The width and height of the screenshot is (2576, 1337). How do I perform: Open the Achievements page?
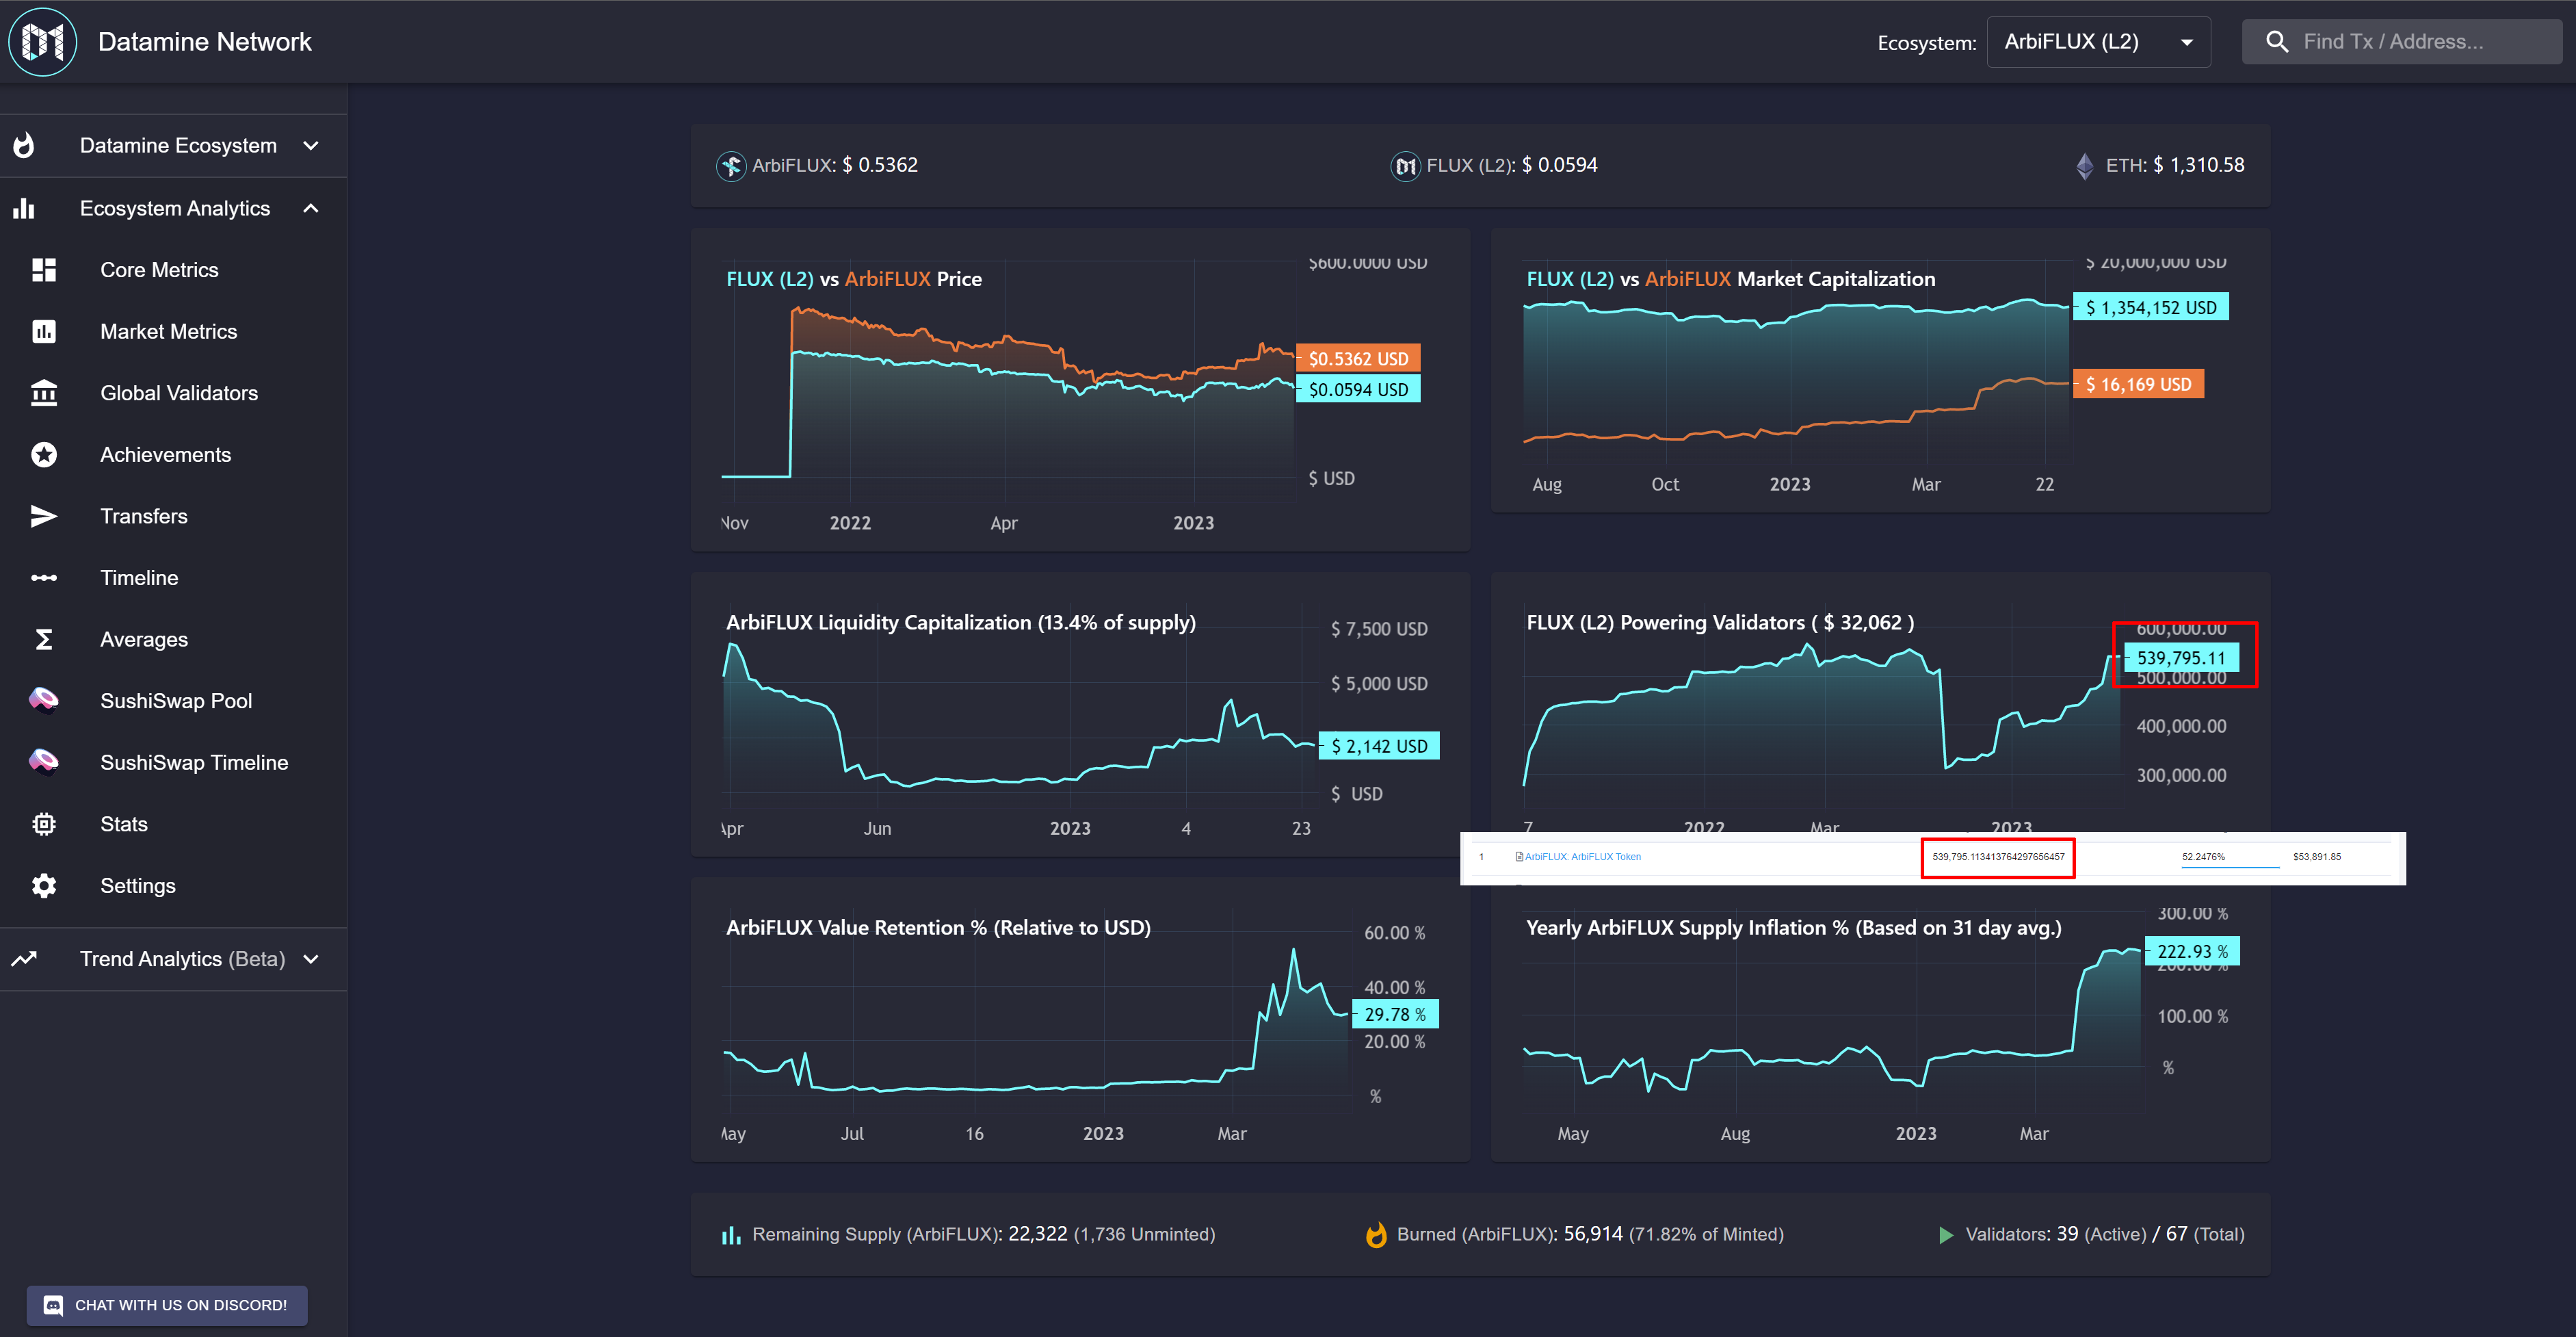coord(174,455)
